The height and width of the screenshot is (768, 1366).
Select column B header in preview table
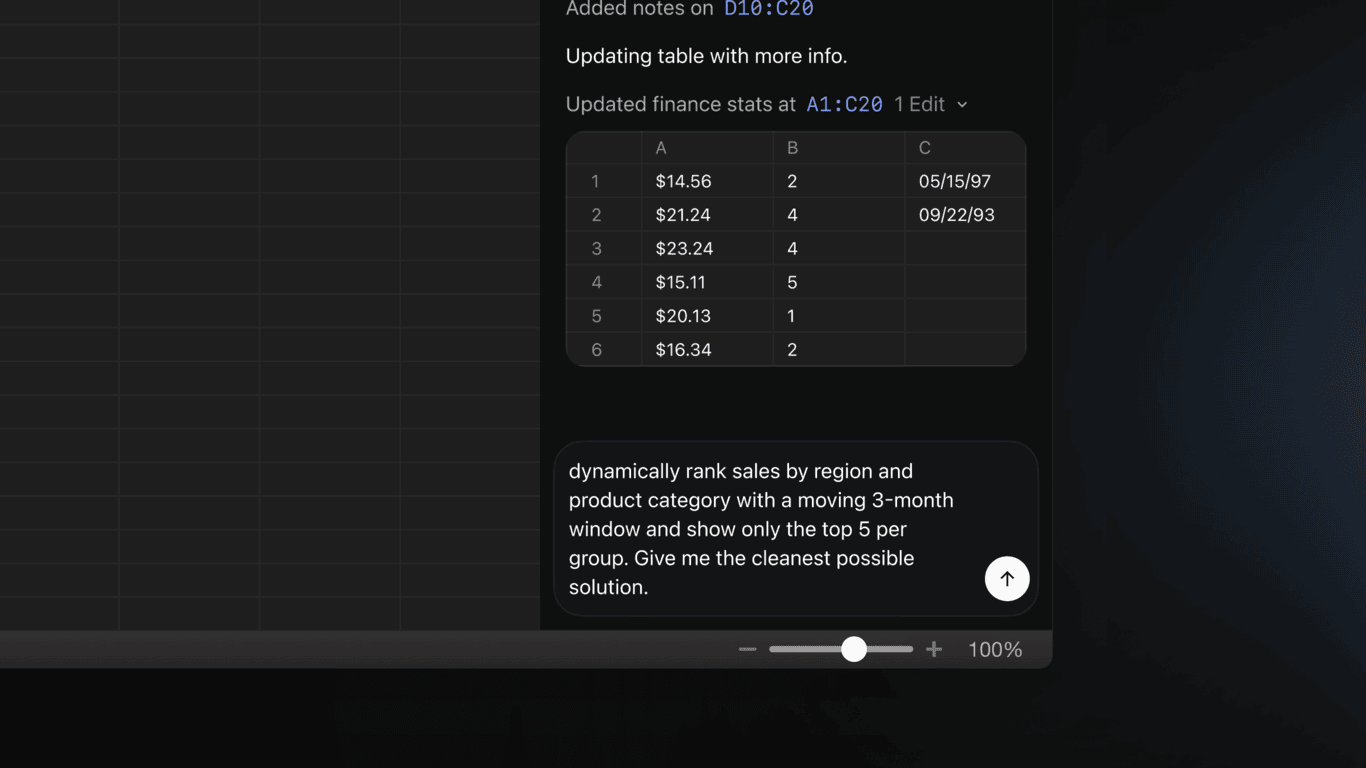coord(838,148)
